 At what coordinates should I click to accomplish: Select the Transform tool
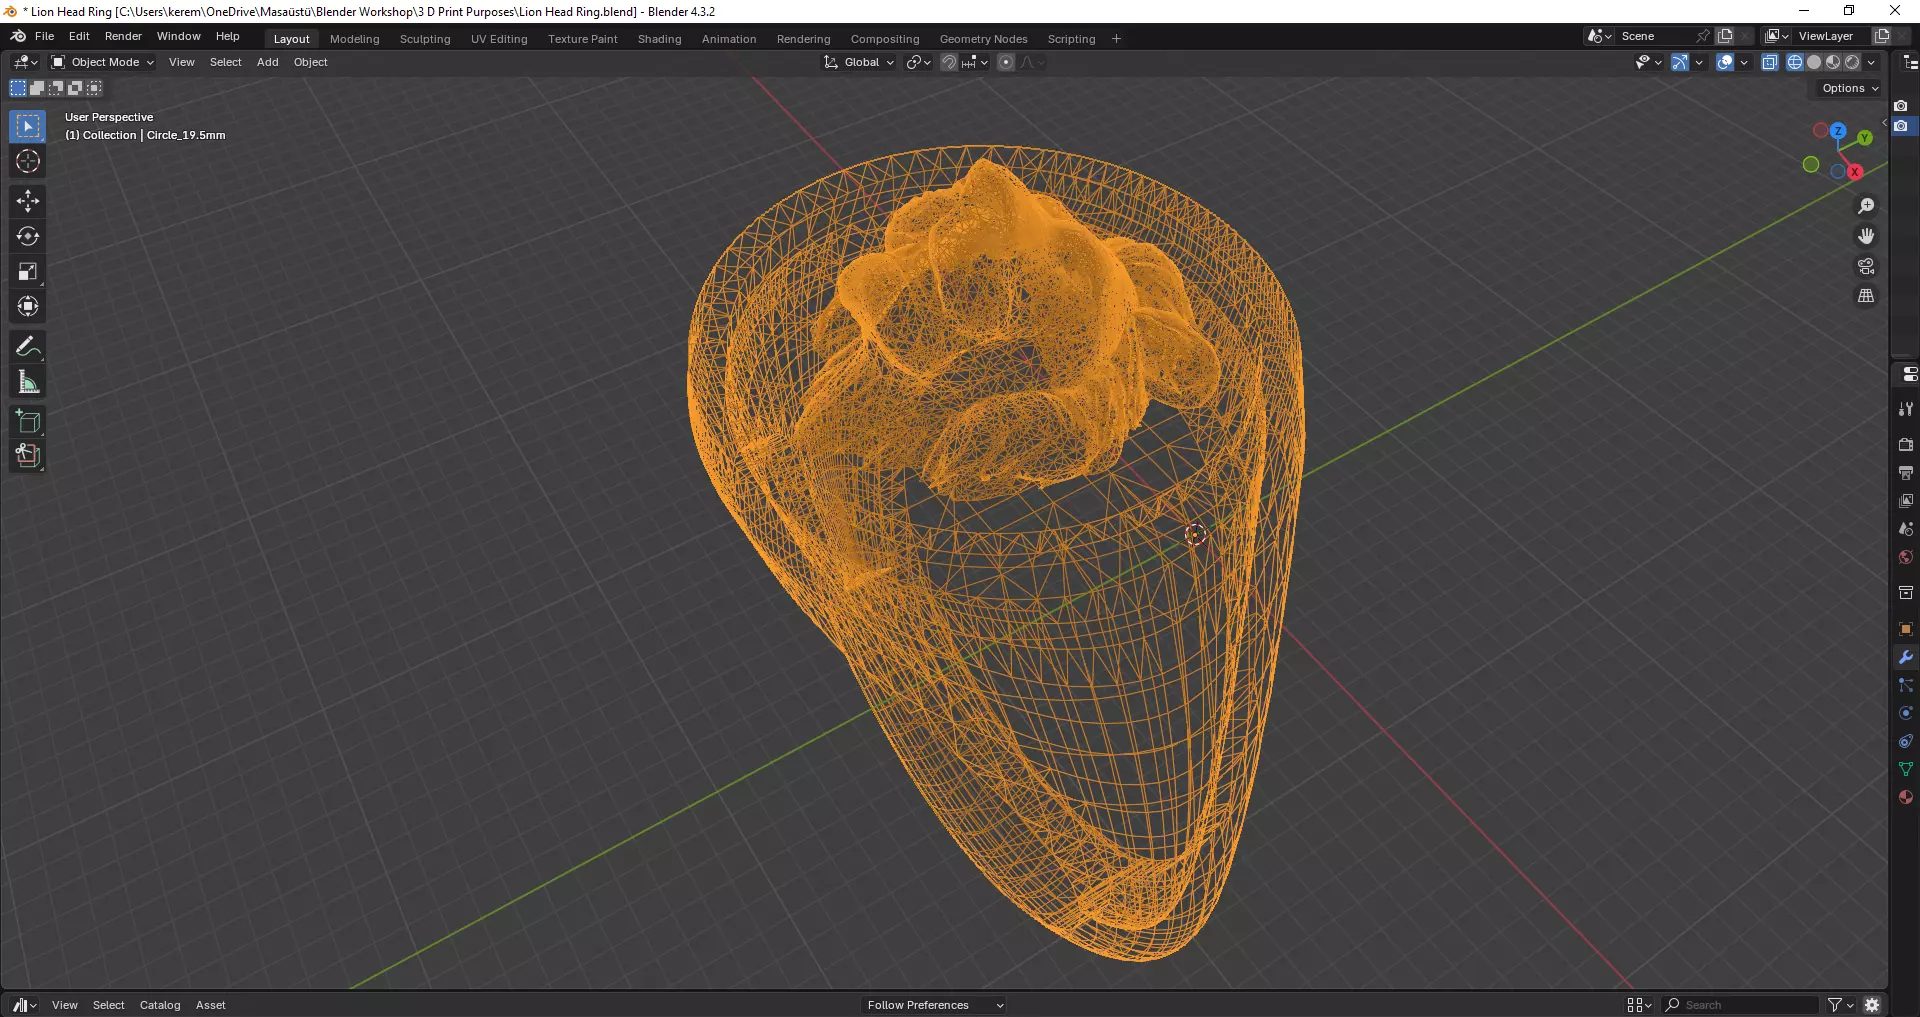coord(28,306)
